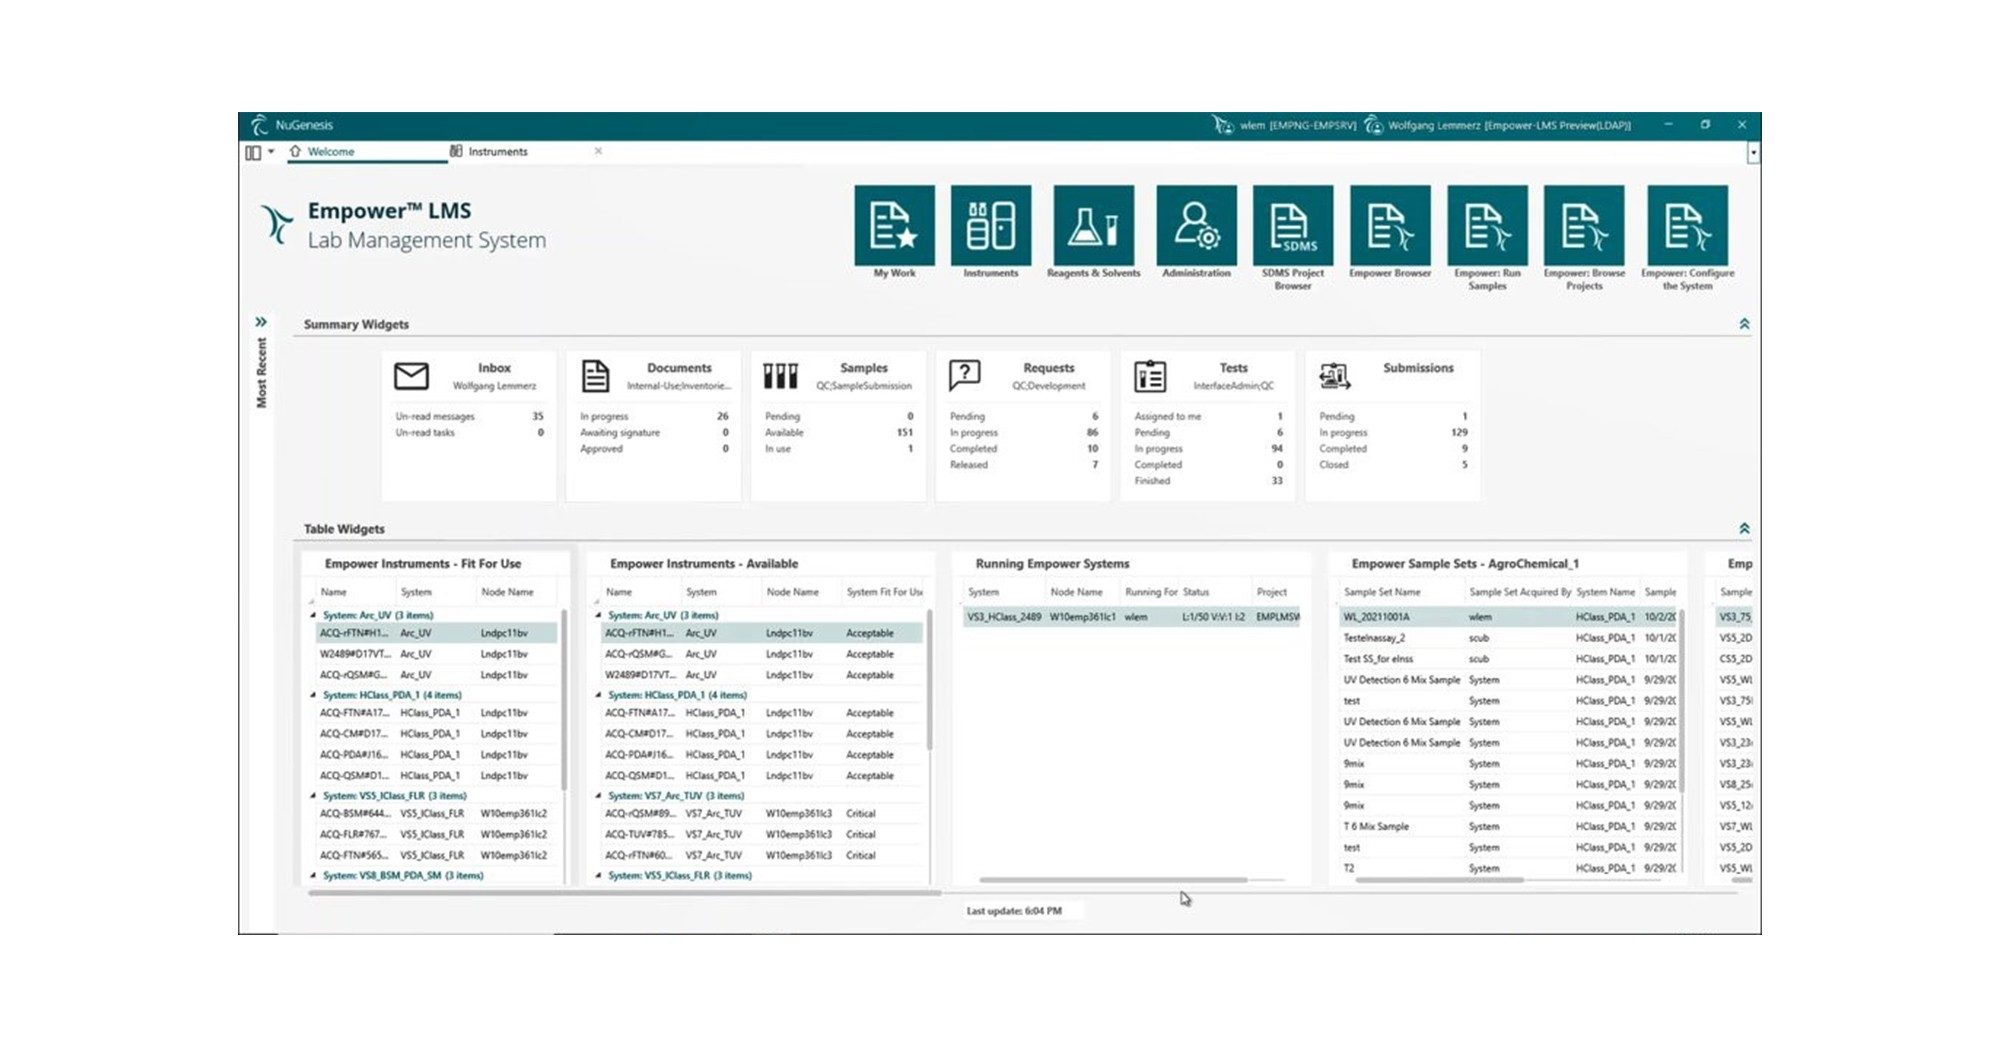
Task: Click the Wolfgang Lemmerz user icon
Action: (x=1374, y=125)
